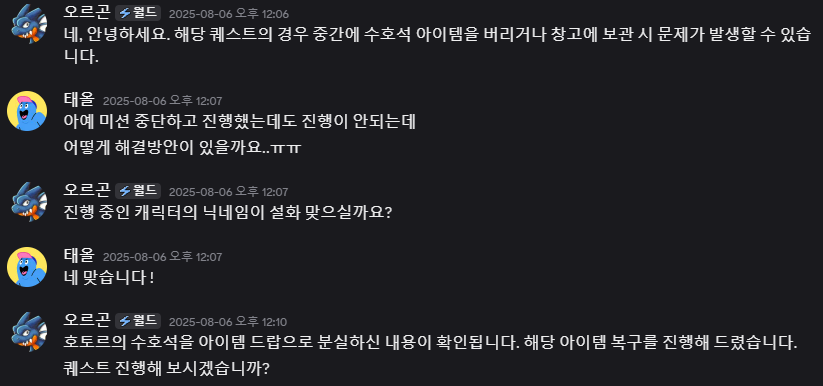Click timestamp 2025-08-06 오후 12:06
Image resolution: width=823 pixels, height=386 pixels.
coord(228,14)
